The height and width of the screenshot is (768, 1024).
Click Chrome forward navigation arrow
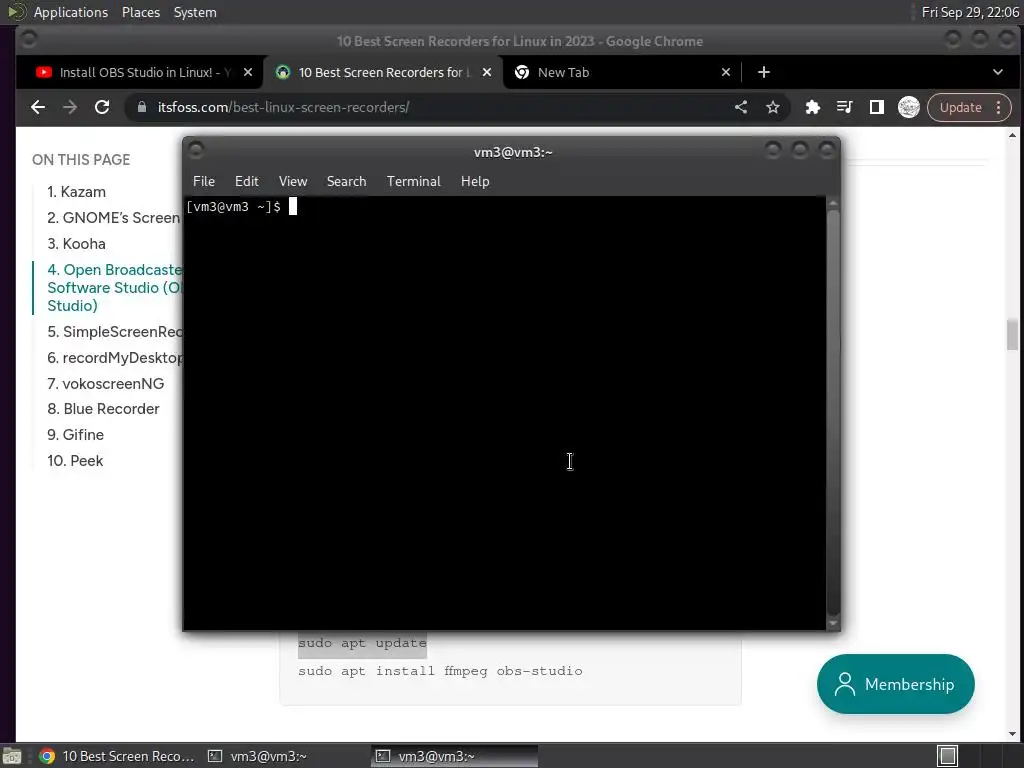pos(70,107)
